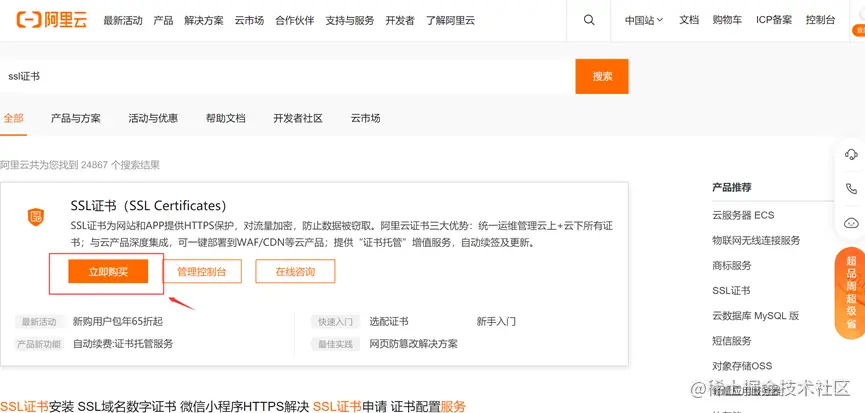Screen dimensions: 865x413
Task: Open the 合作伙伴 menu
Action: (295, 20)
